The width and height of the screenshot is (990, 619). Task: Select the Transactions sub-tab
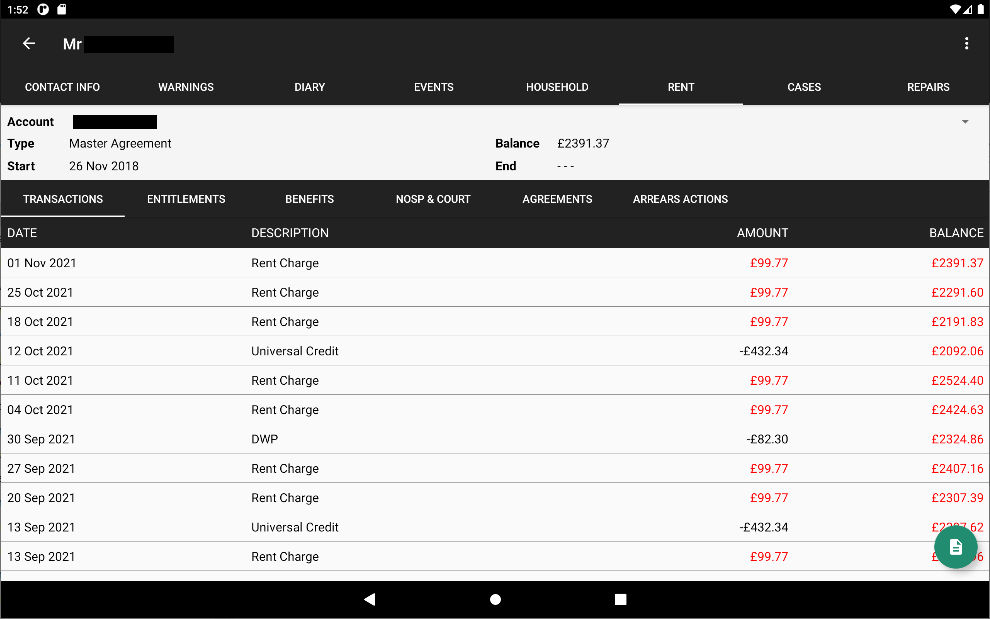click(63, 199)
